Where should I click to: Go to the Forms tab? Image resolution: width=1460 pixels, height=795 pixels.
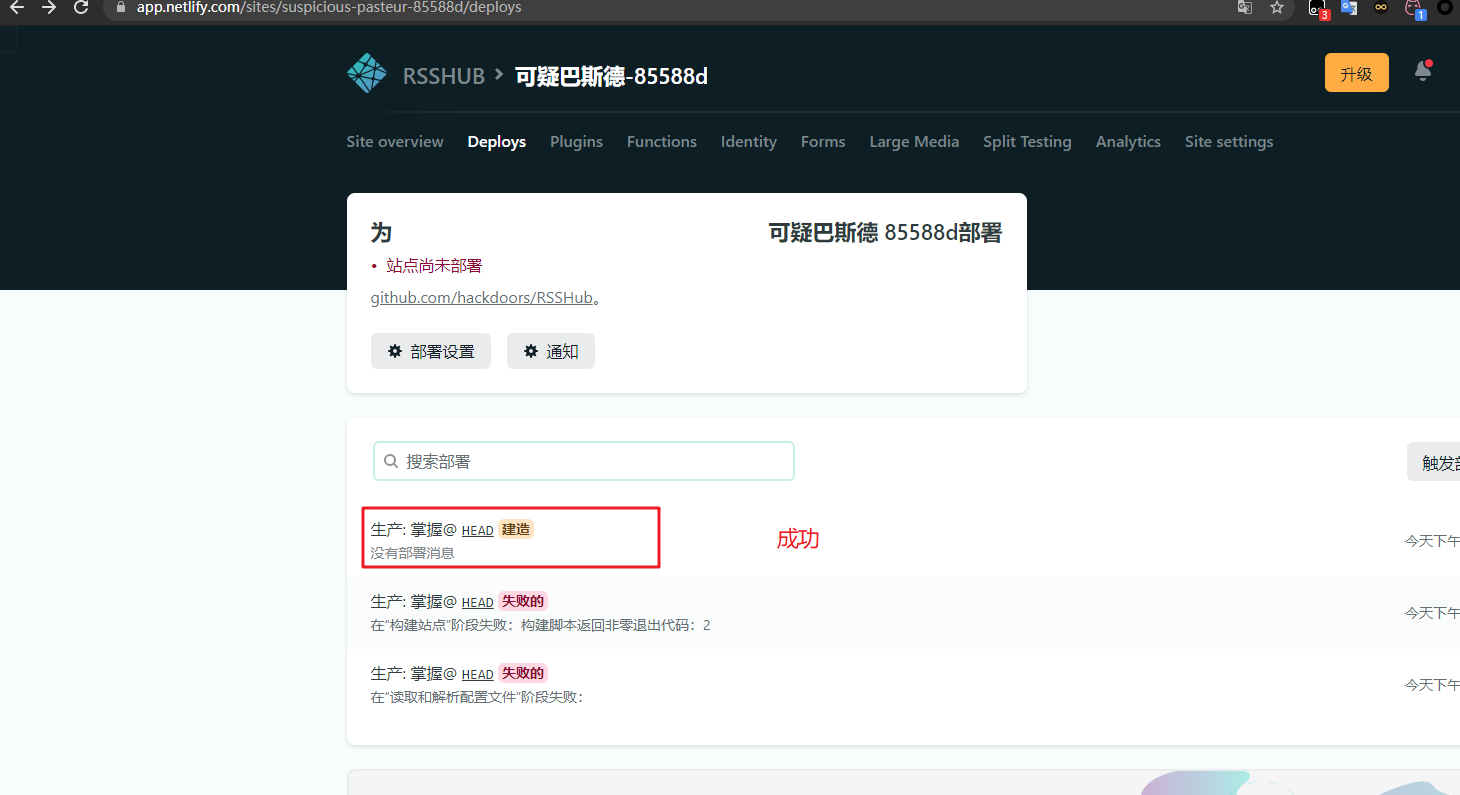click(823, 142)
